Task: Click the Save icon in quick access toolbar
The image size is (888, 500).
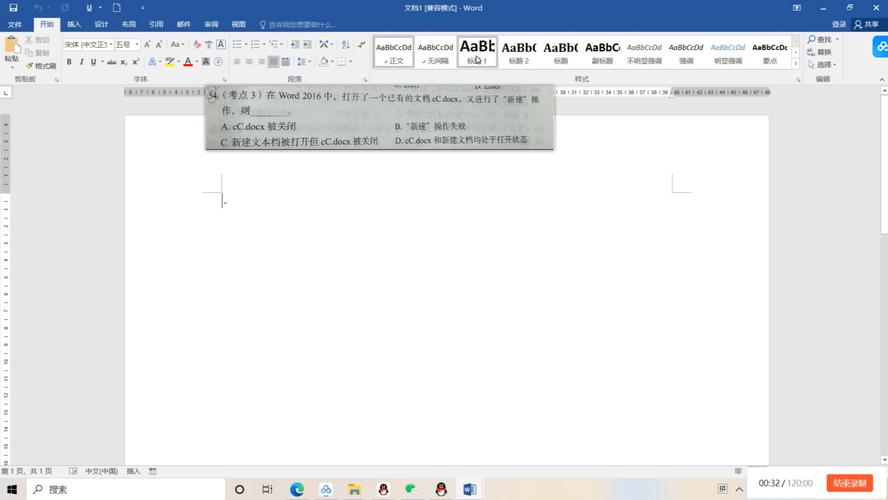Action: click(13, 8)
